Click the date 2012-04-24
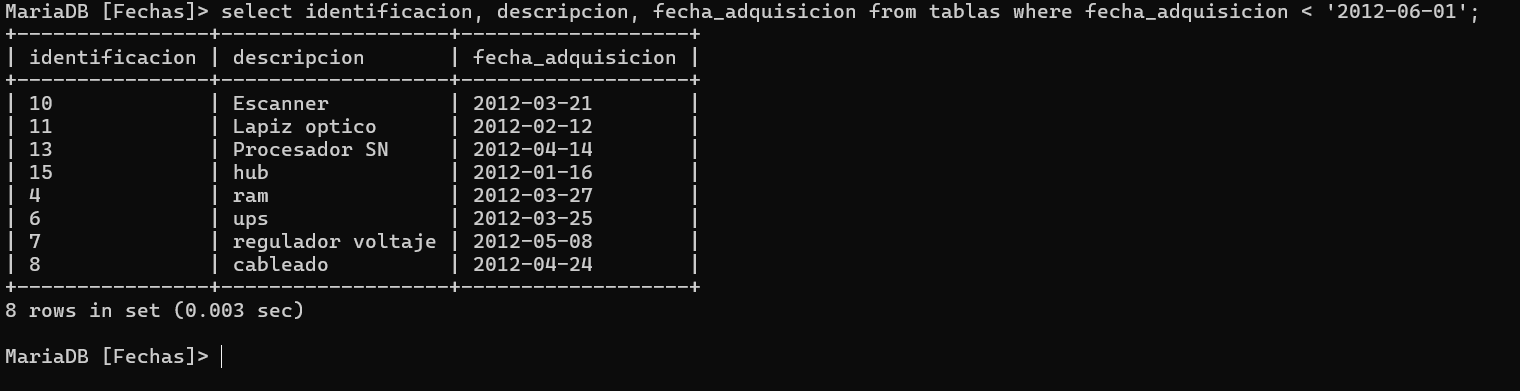This screenshot has height=391, width=1520. [533, 264]
